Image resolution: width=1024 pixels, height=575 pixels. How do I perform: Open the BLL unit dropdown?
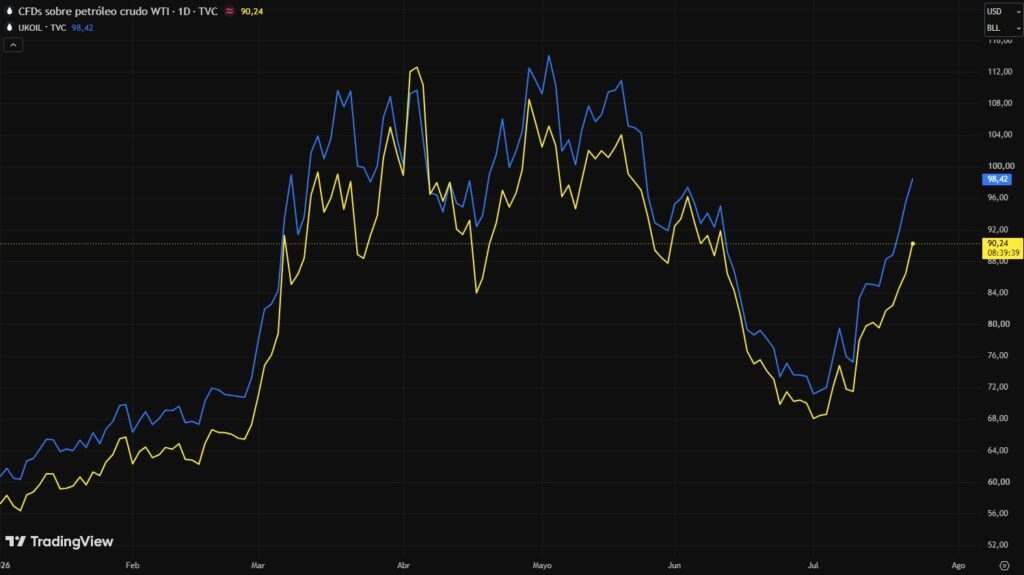(1003, 27)
